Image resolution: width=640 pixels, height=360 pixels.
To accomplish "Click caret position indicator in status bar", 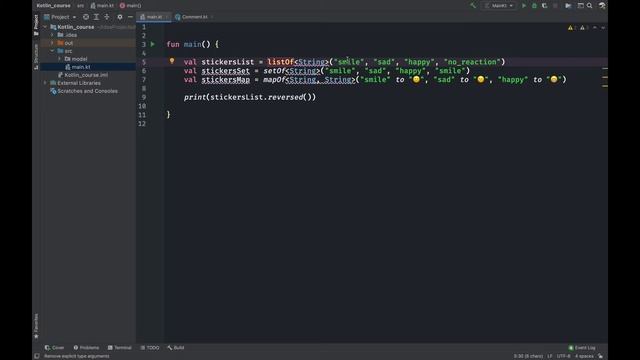I will [528, 356].
